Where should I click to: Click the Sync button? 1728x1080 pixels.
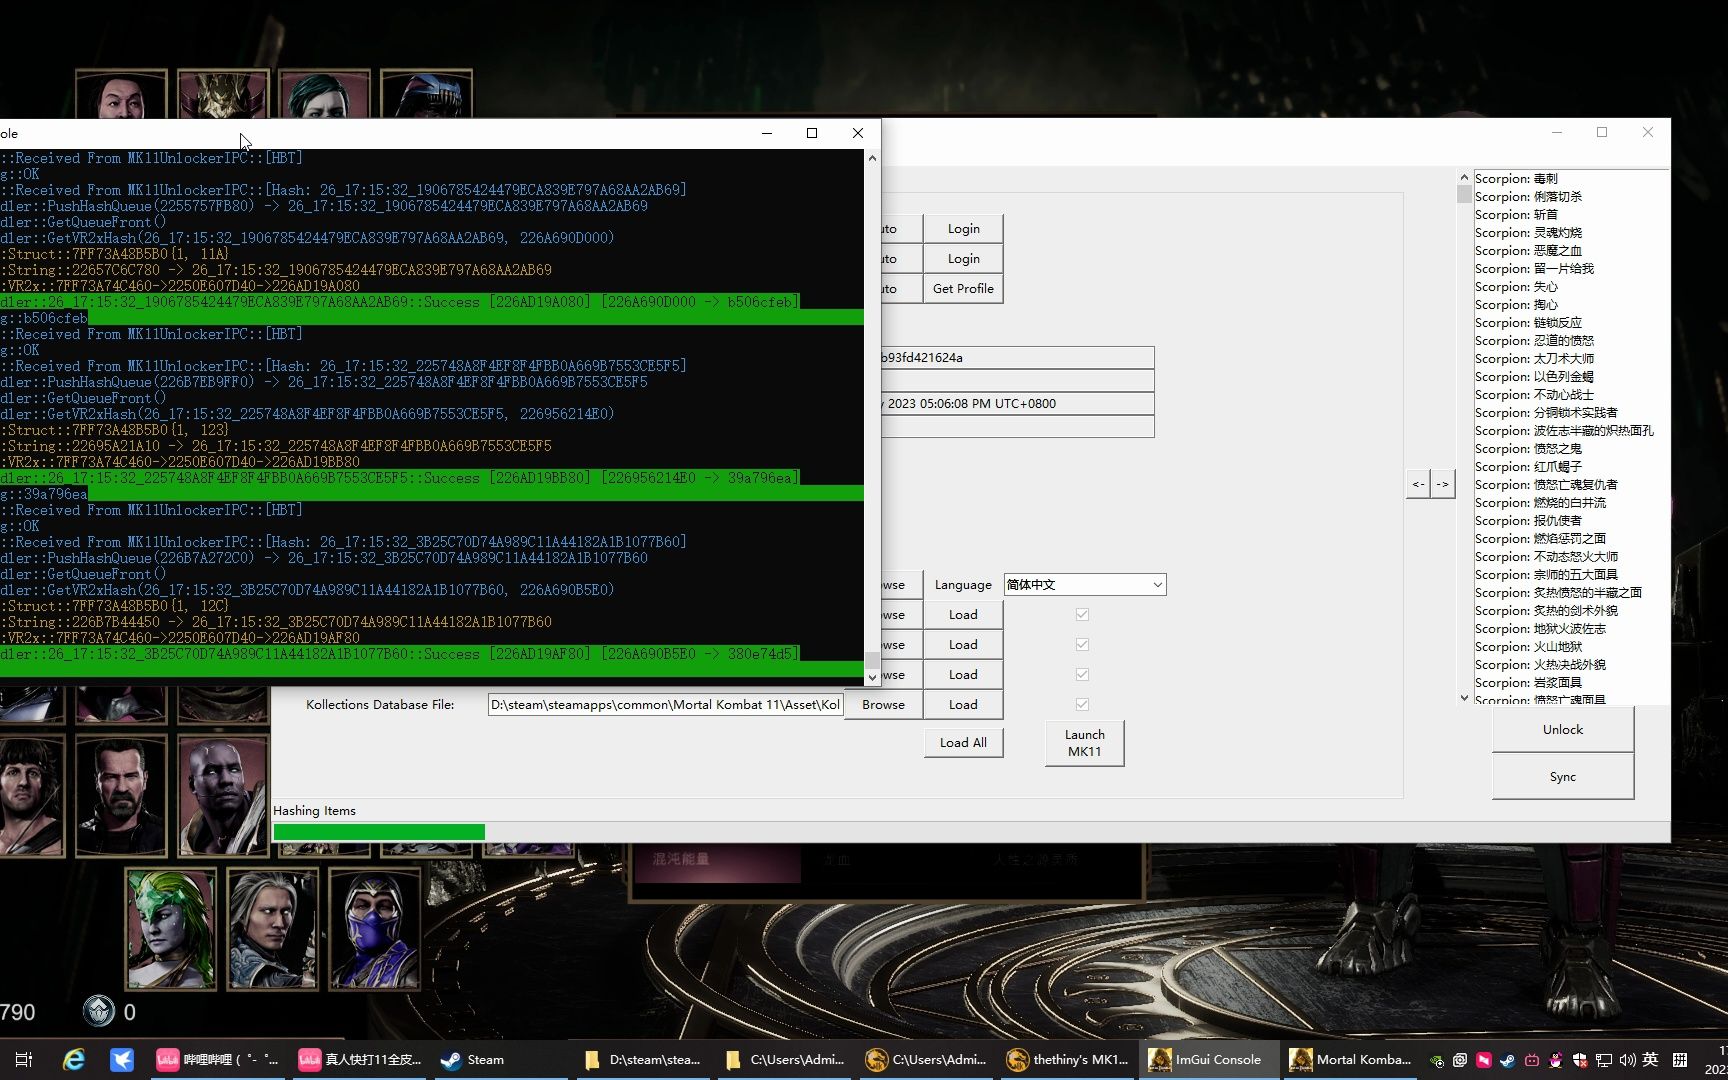(1563, 776)
